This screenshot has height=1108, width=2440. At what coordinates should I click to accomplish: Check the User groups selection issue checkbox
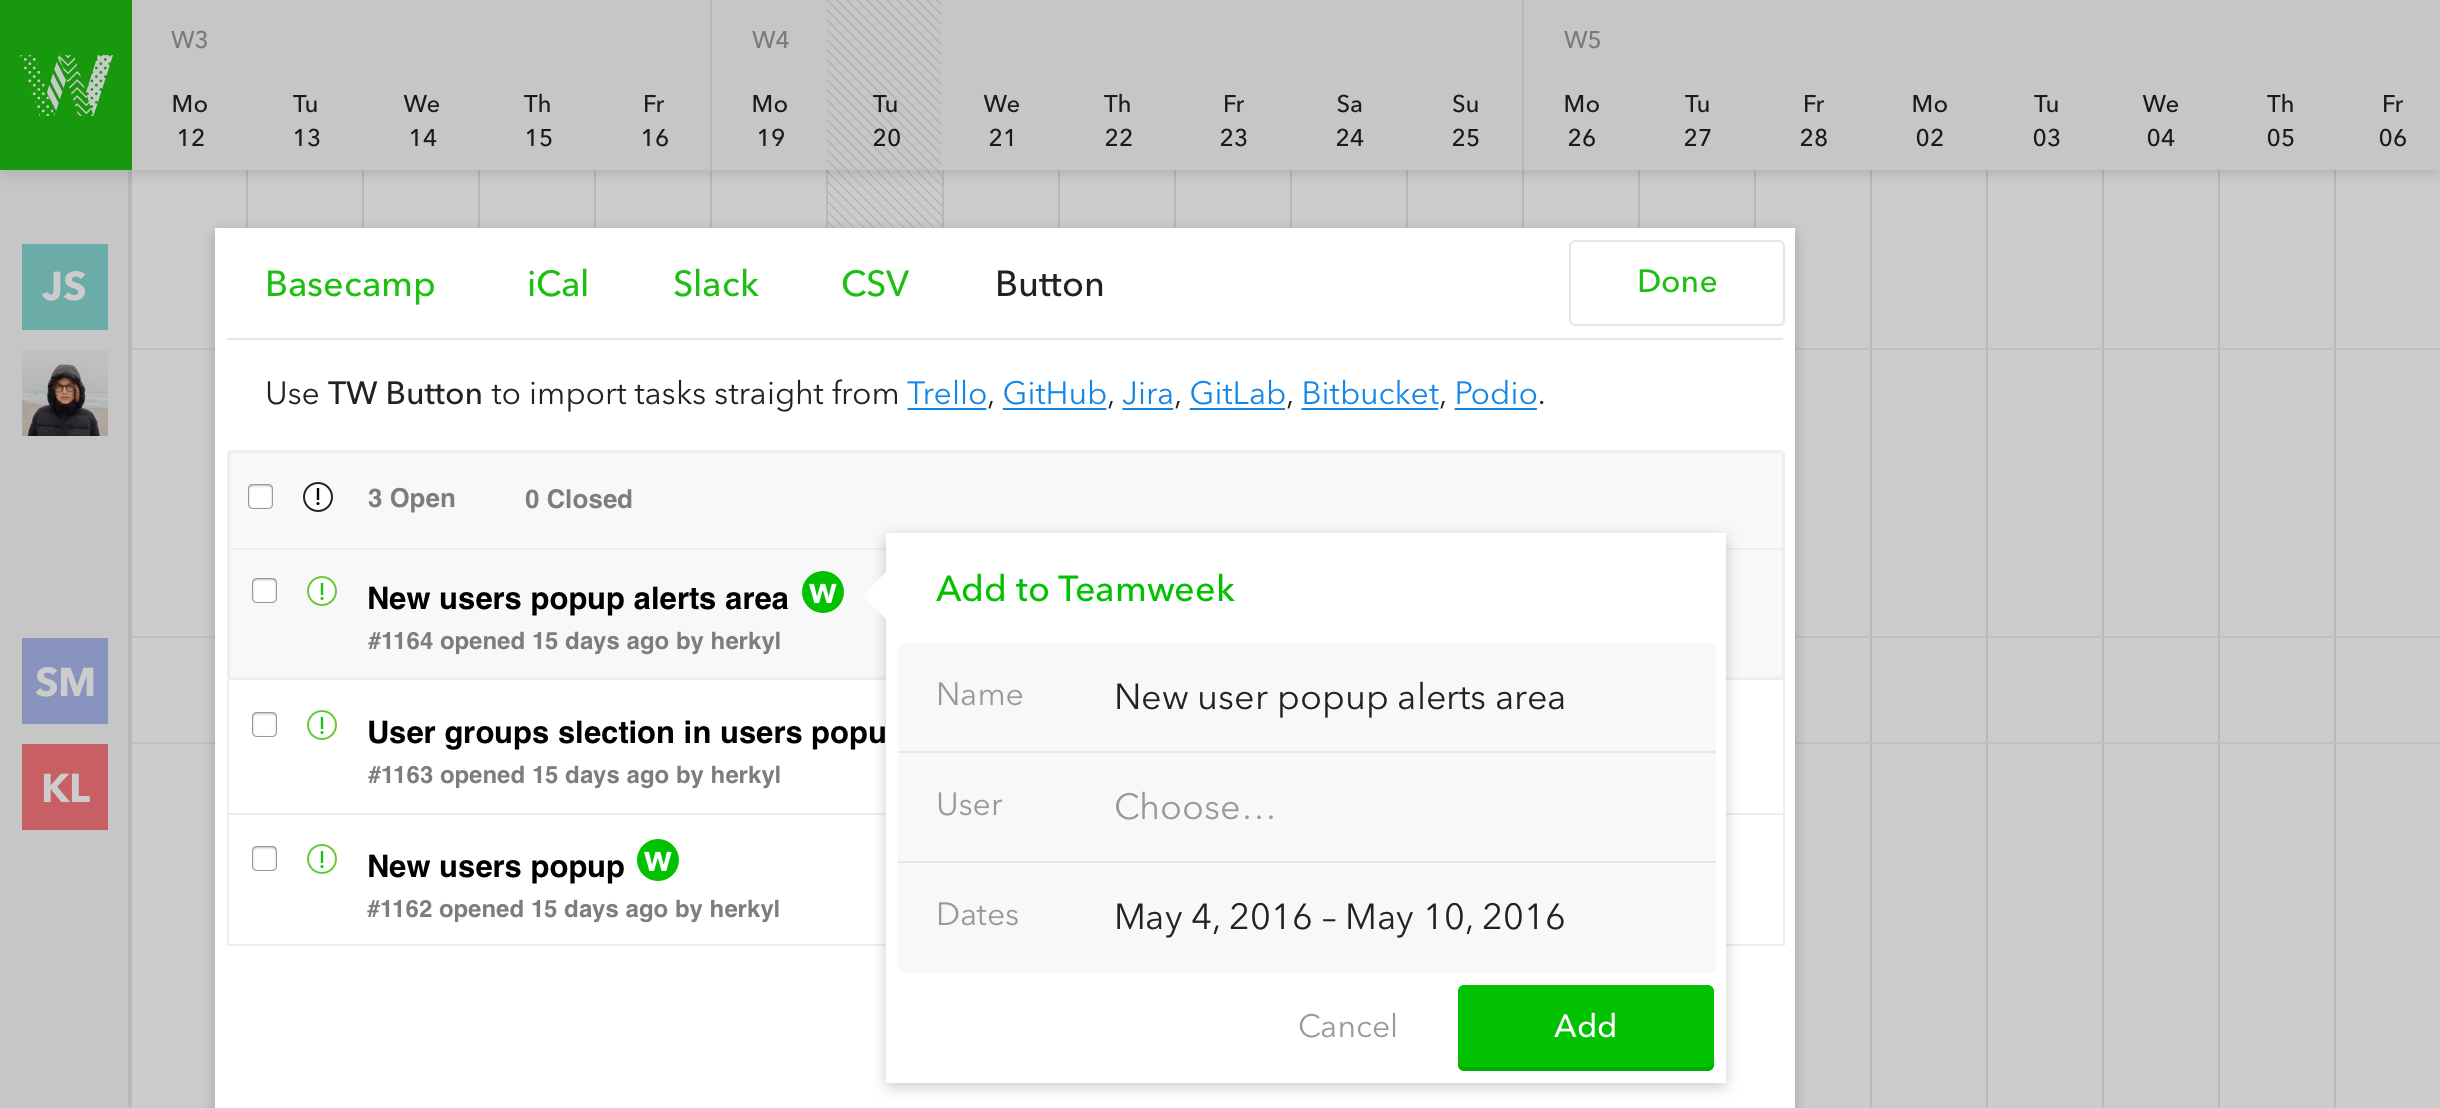265,725
